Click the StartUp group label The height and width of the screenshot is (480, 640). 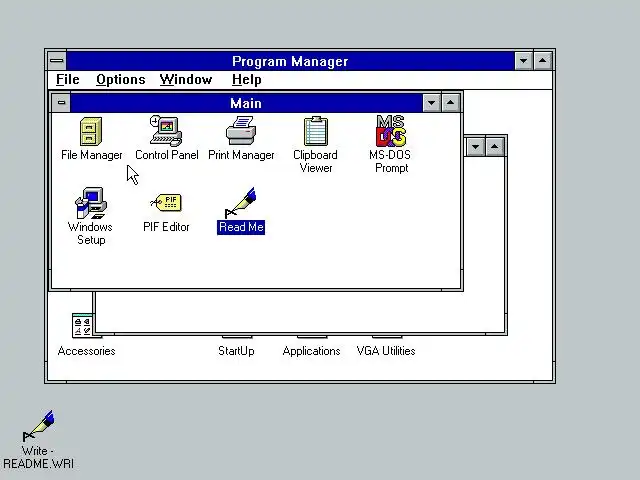point(236,351)
